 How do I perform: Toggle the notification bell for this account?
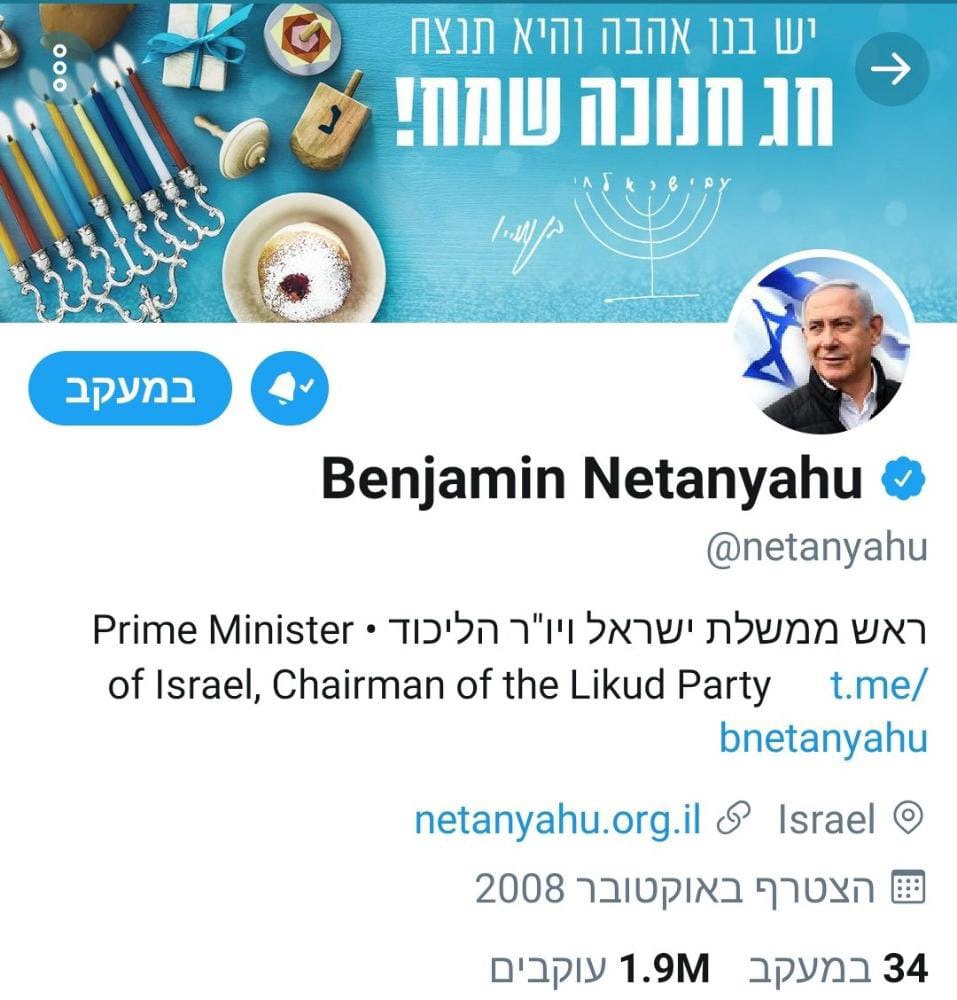click(289, 388)
